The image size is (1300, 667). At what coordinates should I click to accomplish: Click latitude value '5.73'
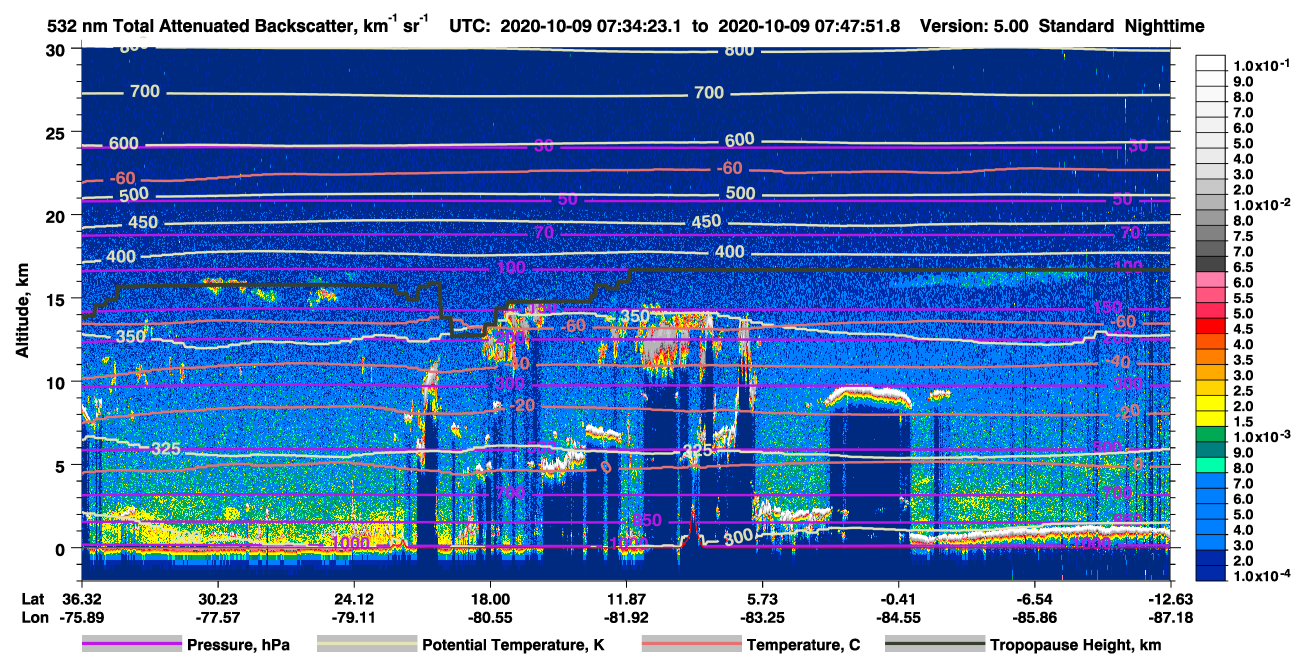pyautogui.click(x=763, y=599)
